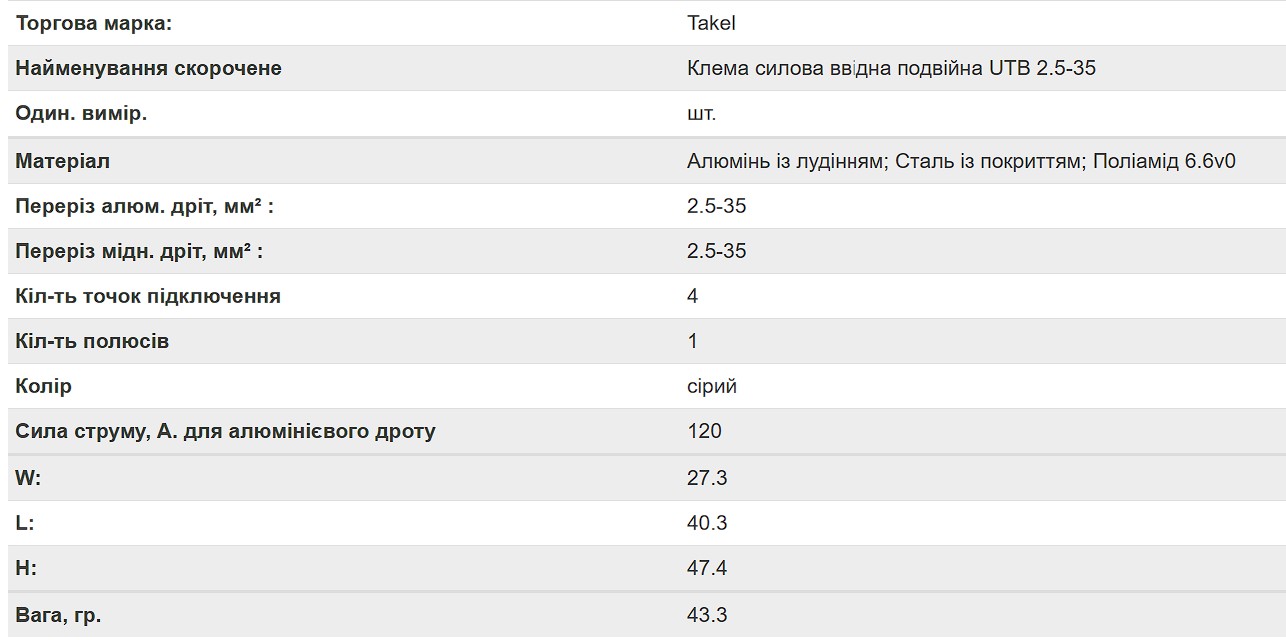This screenshot has width=1286, height=640.
Task: Click the Takel brand value
Action: click(x=711, y=23)
